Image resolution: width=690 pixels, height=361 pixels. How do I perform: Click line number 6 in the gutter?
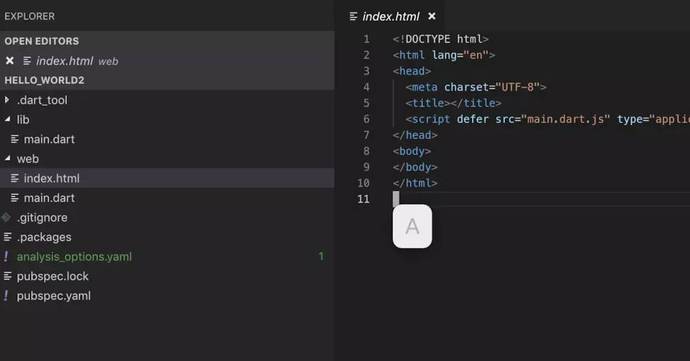[366, 119]
